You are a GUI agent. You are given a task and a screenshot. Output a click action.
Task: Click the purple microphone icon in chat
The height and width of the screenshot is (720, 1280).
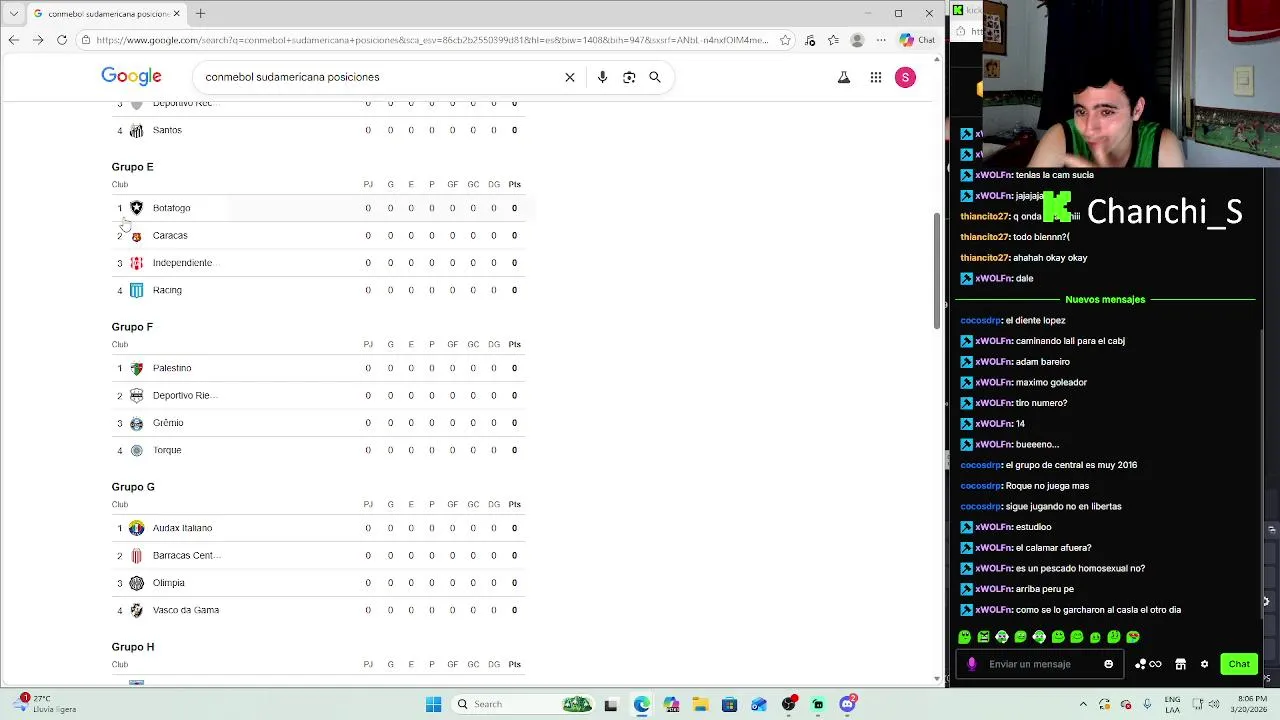pos(972,664)
